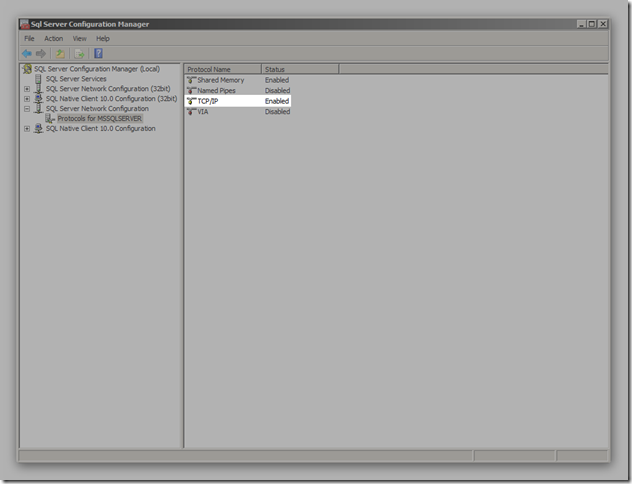Click the SQL Server Services tree icon
This screenshot has width=632, height=484.
(38, 79)
